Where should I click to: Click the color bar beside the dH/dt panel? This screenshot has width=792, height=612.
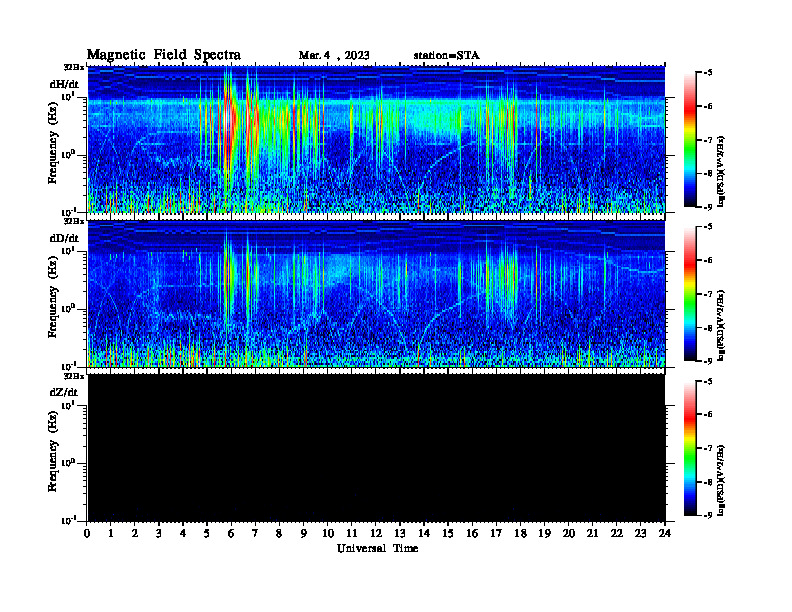click(x=689, y=139)
